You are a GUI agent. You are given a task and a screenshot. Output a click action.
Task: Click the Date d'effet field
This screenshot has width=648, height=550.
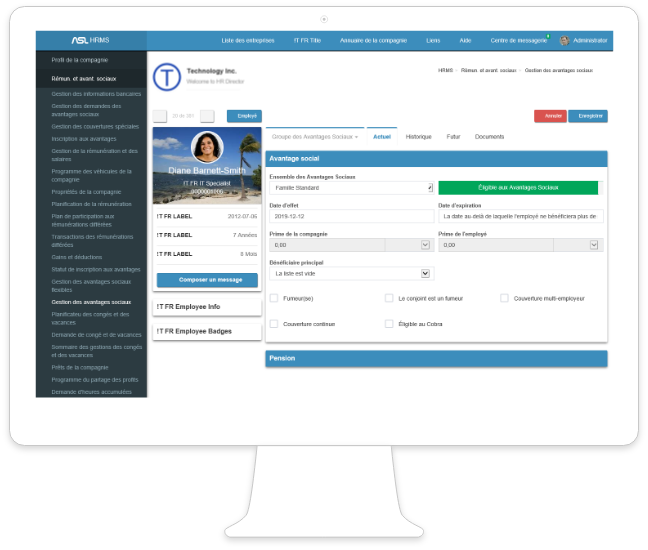point(352,216)
